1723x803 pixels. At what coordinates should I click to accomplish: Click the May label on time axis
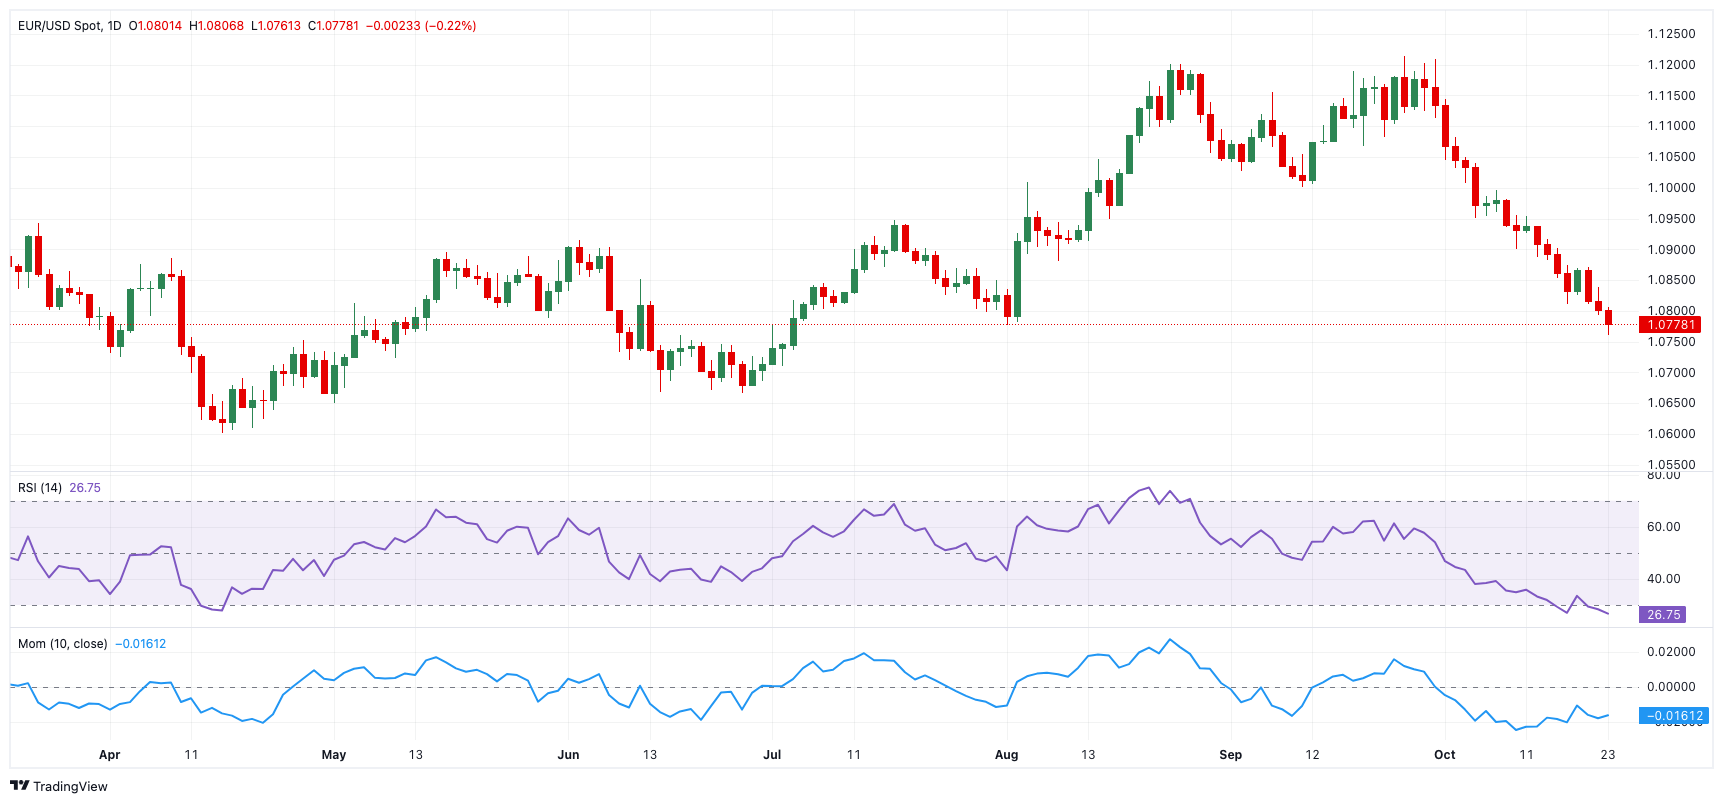coord(333,755)
